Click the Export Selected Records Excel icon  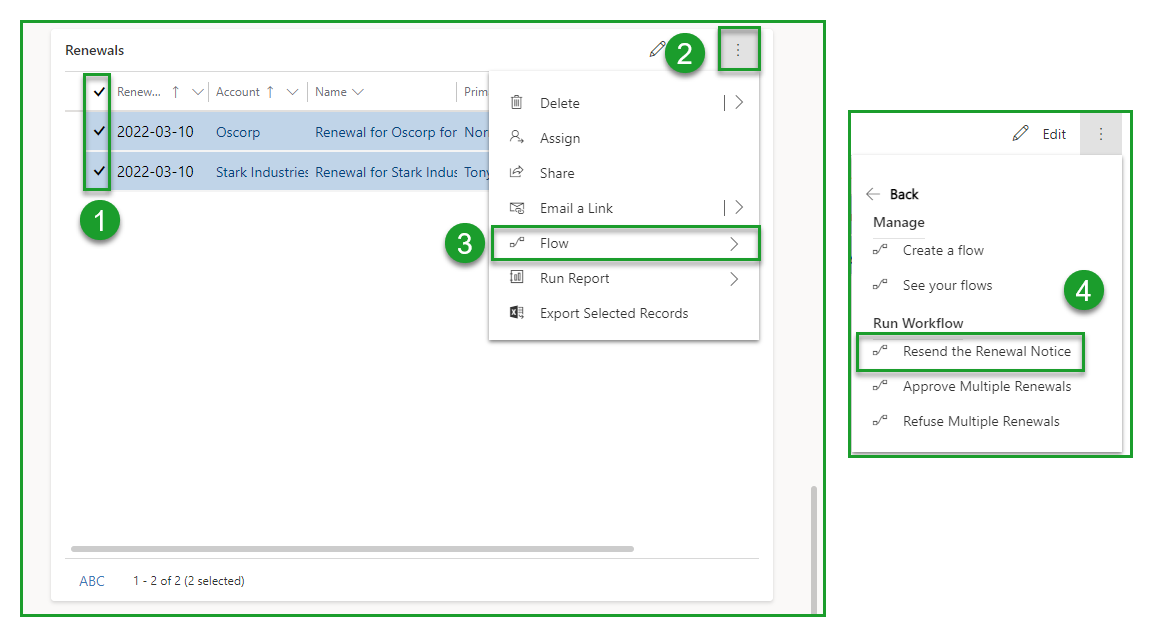coord(516,313)
